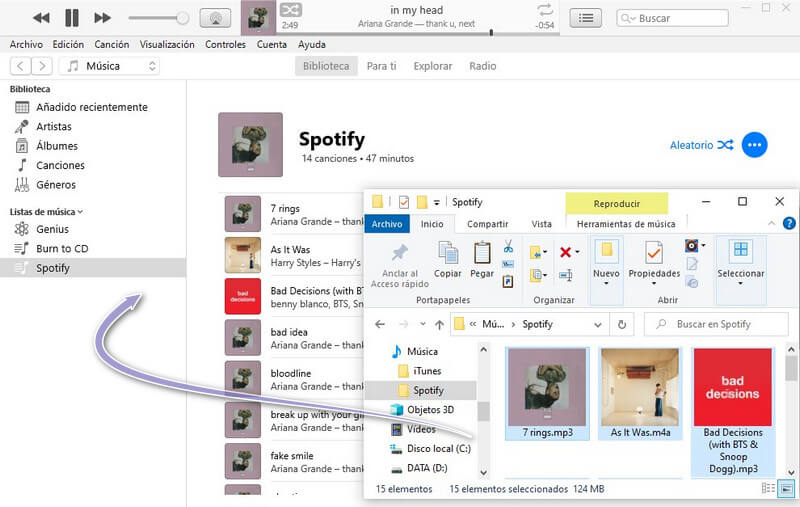Open the Move to folder dropdown
The height and width of the screenshot is (507, 800).
(x=538, y=252)
